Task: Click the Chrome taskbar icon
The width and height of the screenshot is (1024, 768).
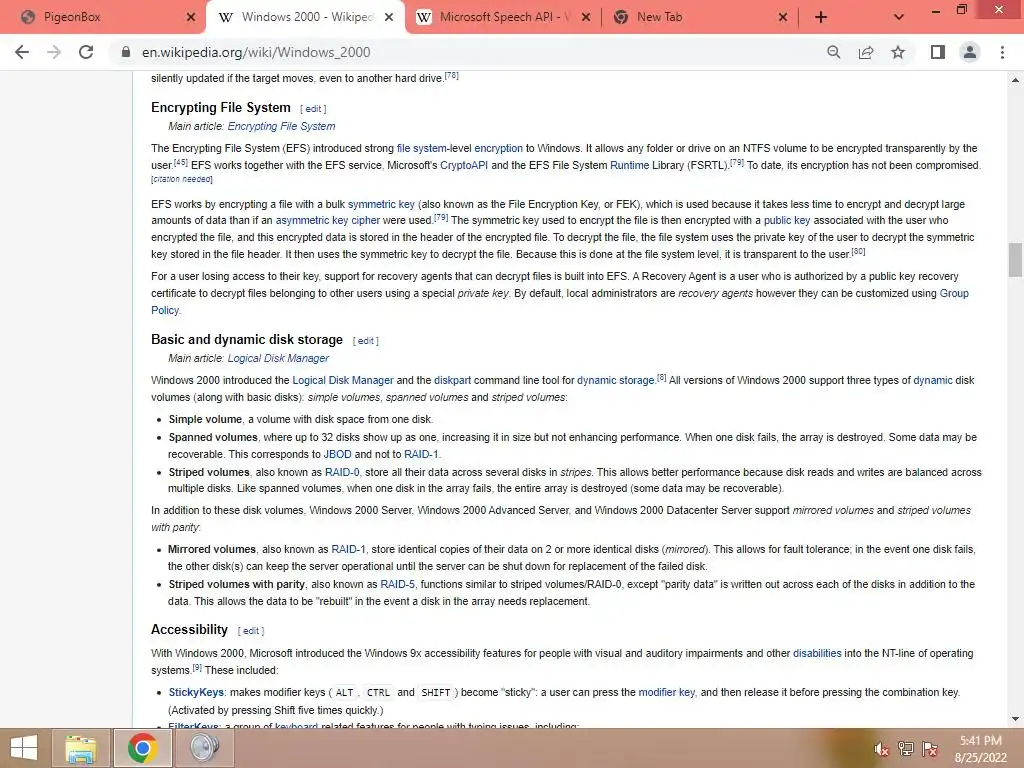Action: pyautogui.click(x=142, y=748)
